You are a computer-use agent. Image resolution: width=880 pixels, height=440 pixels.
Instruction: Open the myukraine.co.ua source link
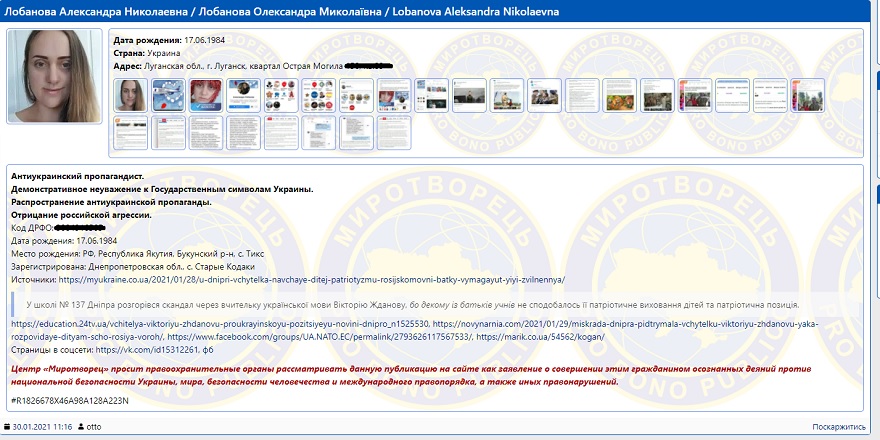coord(311,279)
